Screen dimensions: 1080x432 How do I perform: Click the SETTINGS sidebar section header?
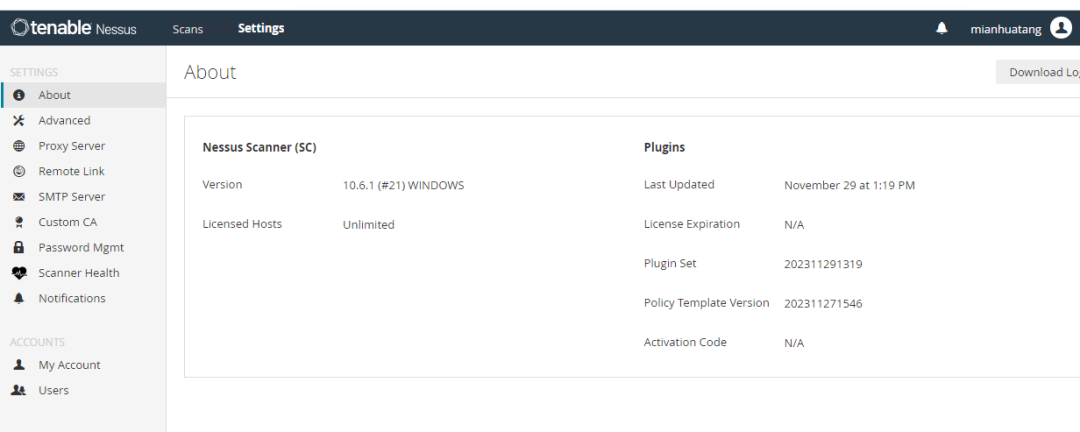point(34,72)
